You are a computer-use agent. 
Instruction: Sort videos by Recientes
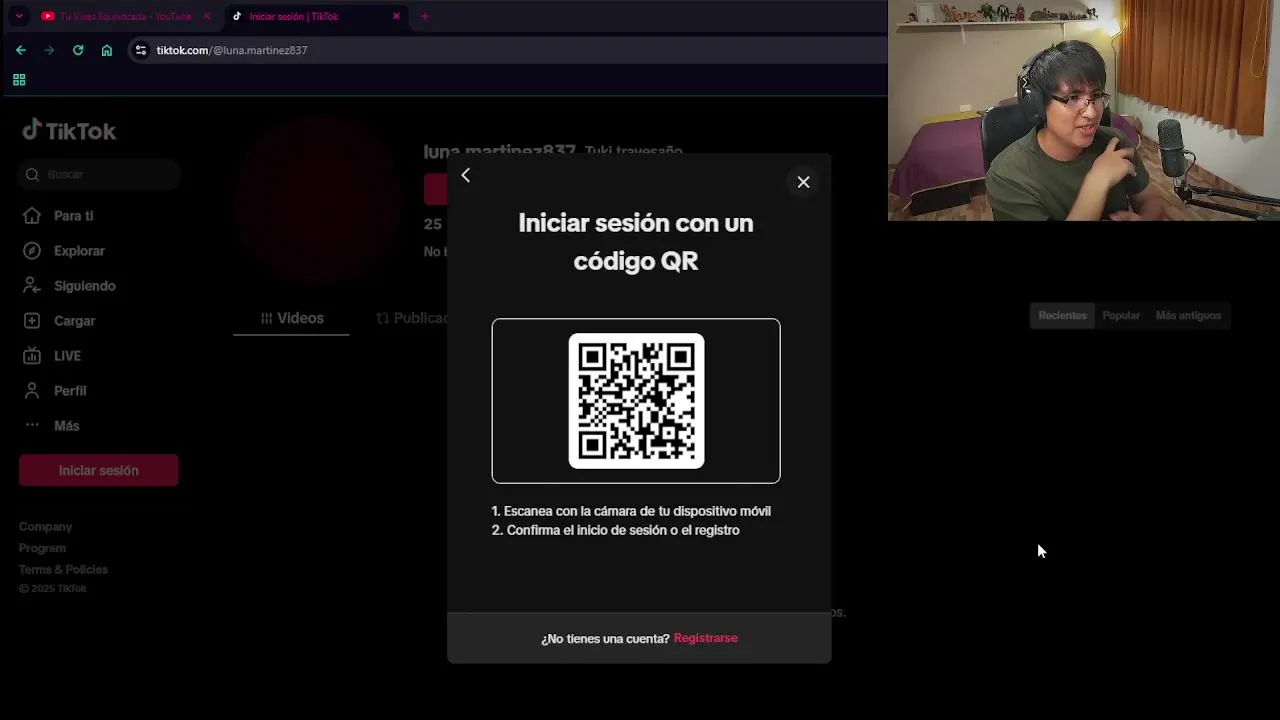pyautogui.click(x=1062, y=315)
